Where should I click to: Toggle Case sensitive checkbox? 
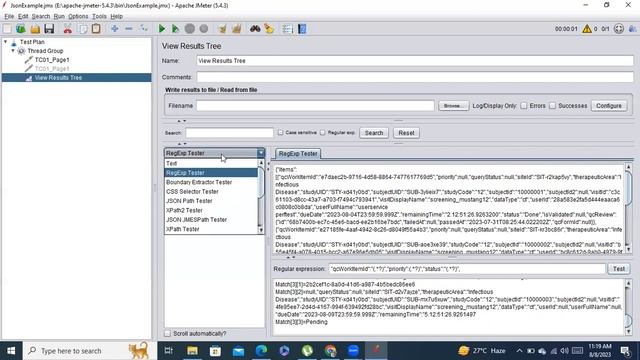pyautogui.click(x=280, y=133)
